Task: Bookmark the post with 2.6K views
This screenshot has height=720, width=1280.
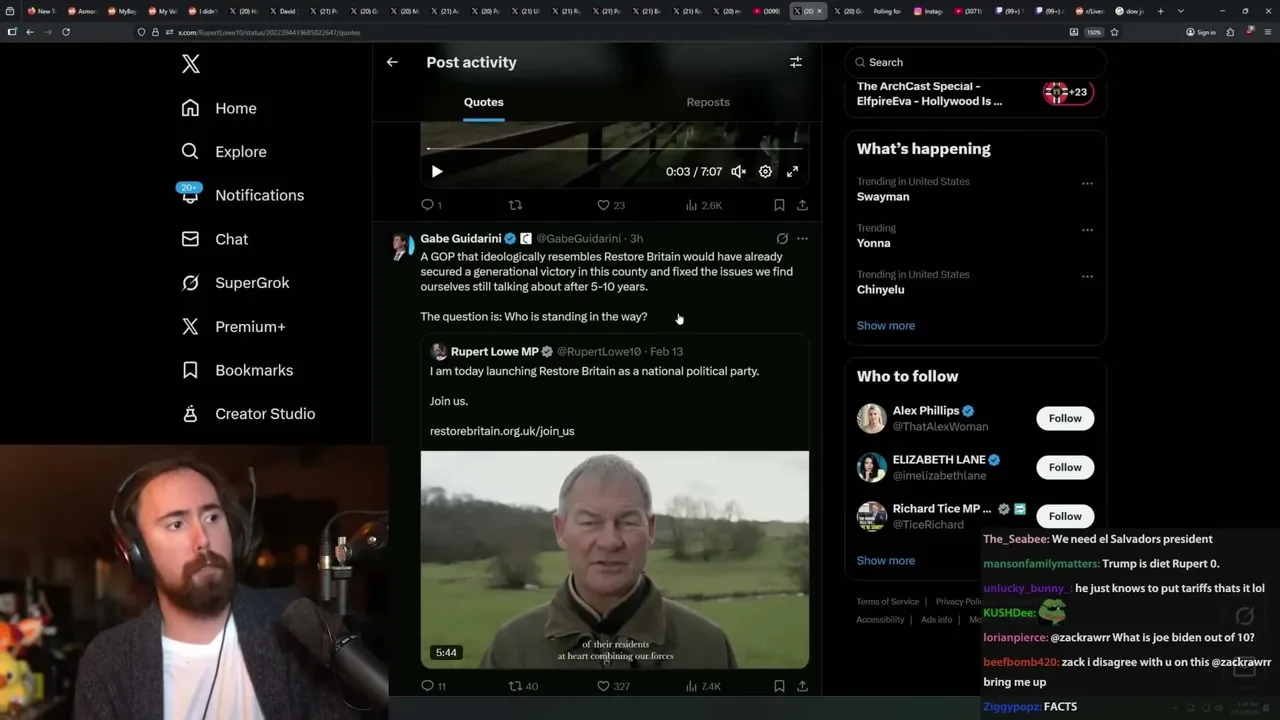Action: (x=779, y=205)
